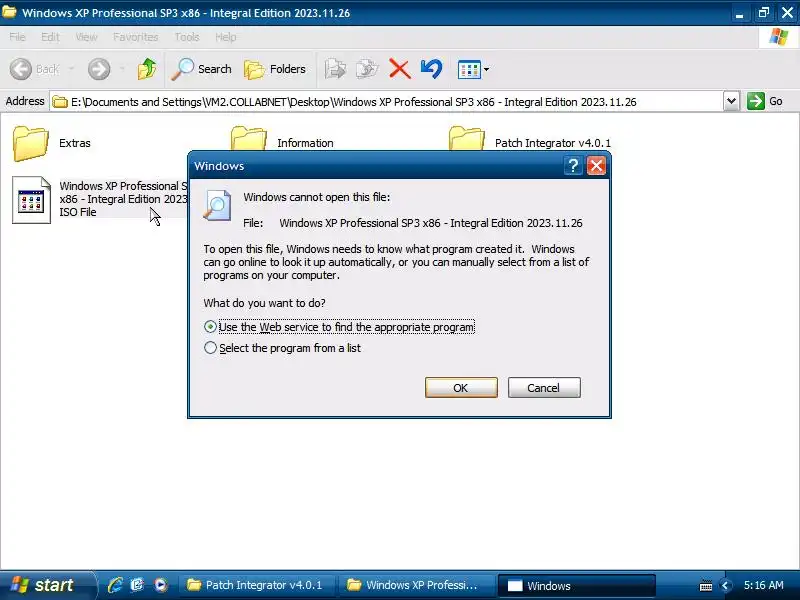Switch to Windows XP Professi... taskbar window
The width and height of the screenshot is (800, 600).
(416, 585)
